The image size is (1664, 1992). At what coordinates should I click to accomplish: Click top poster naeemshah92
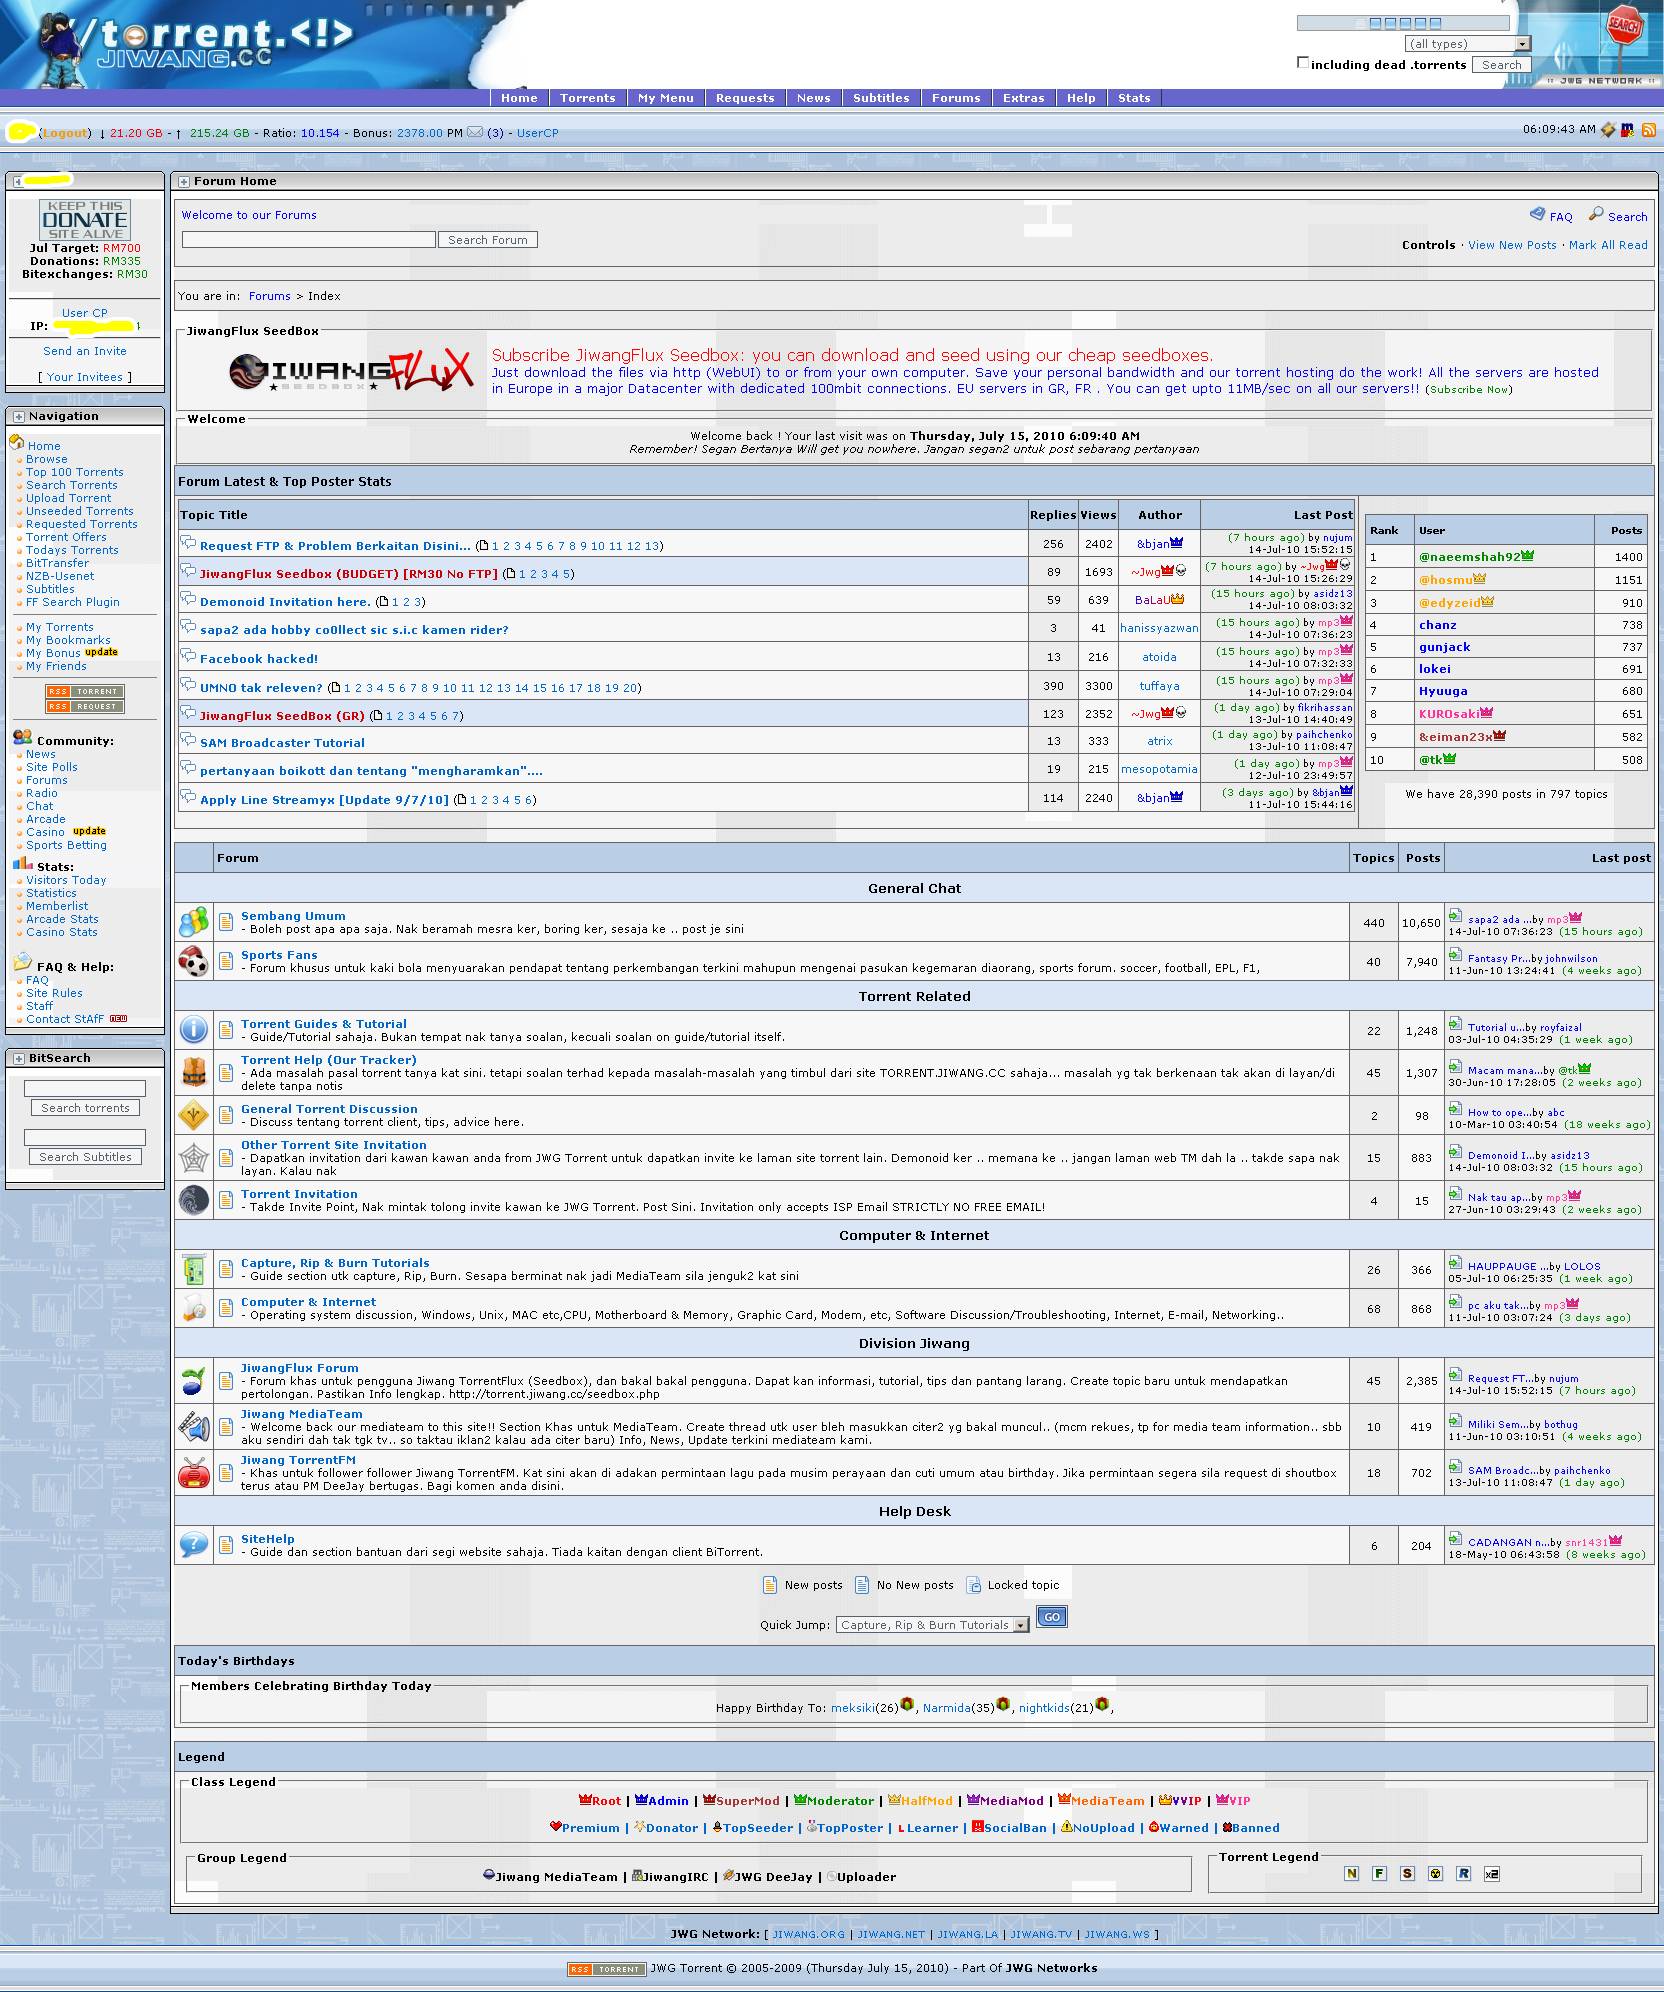pyautogui.click(x=1469, y=557)
